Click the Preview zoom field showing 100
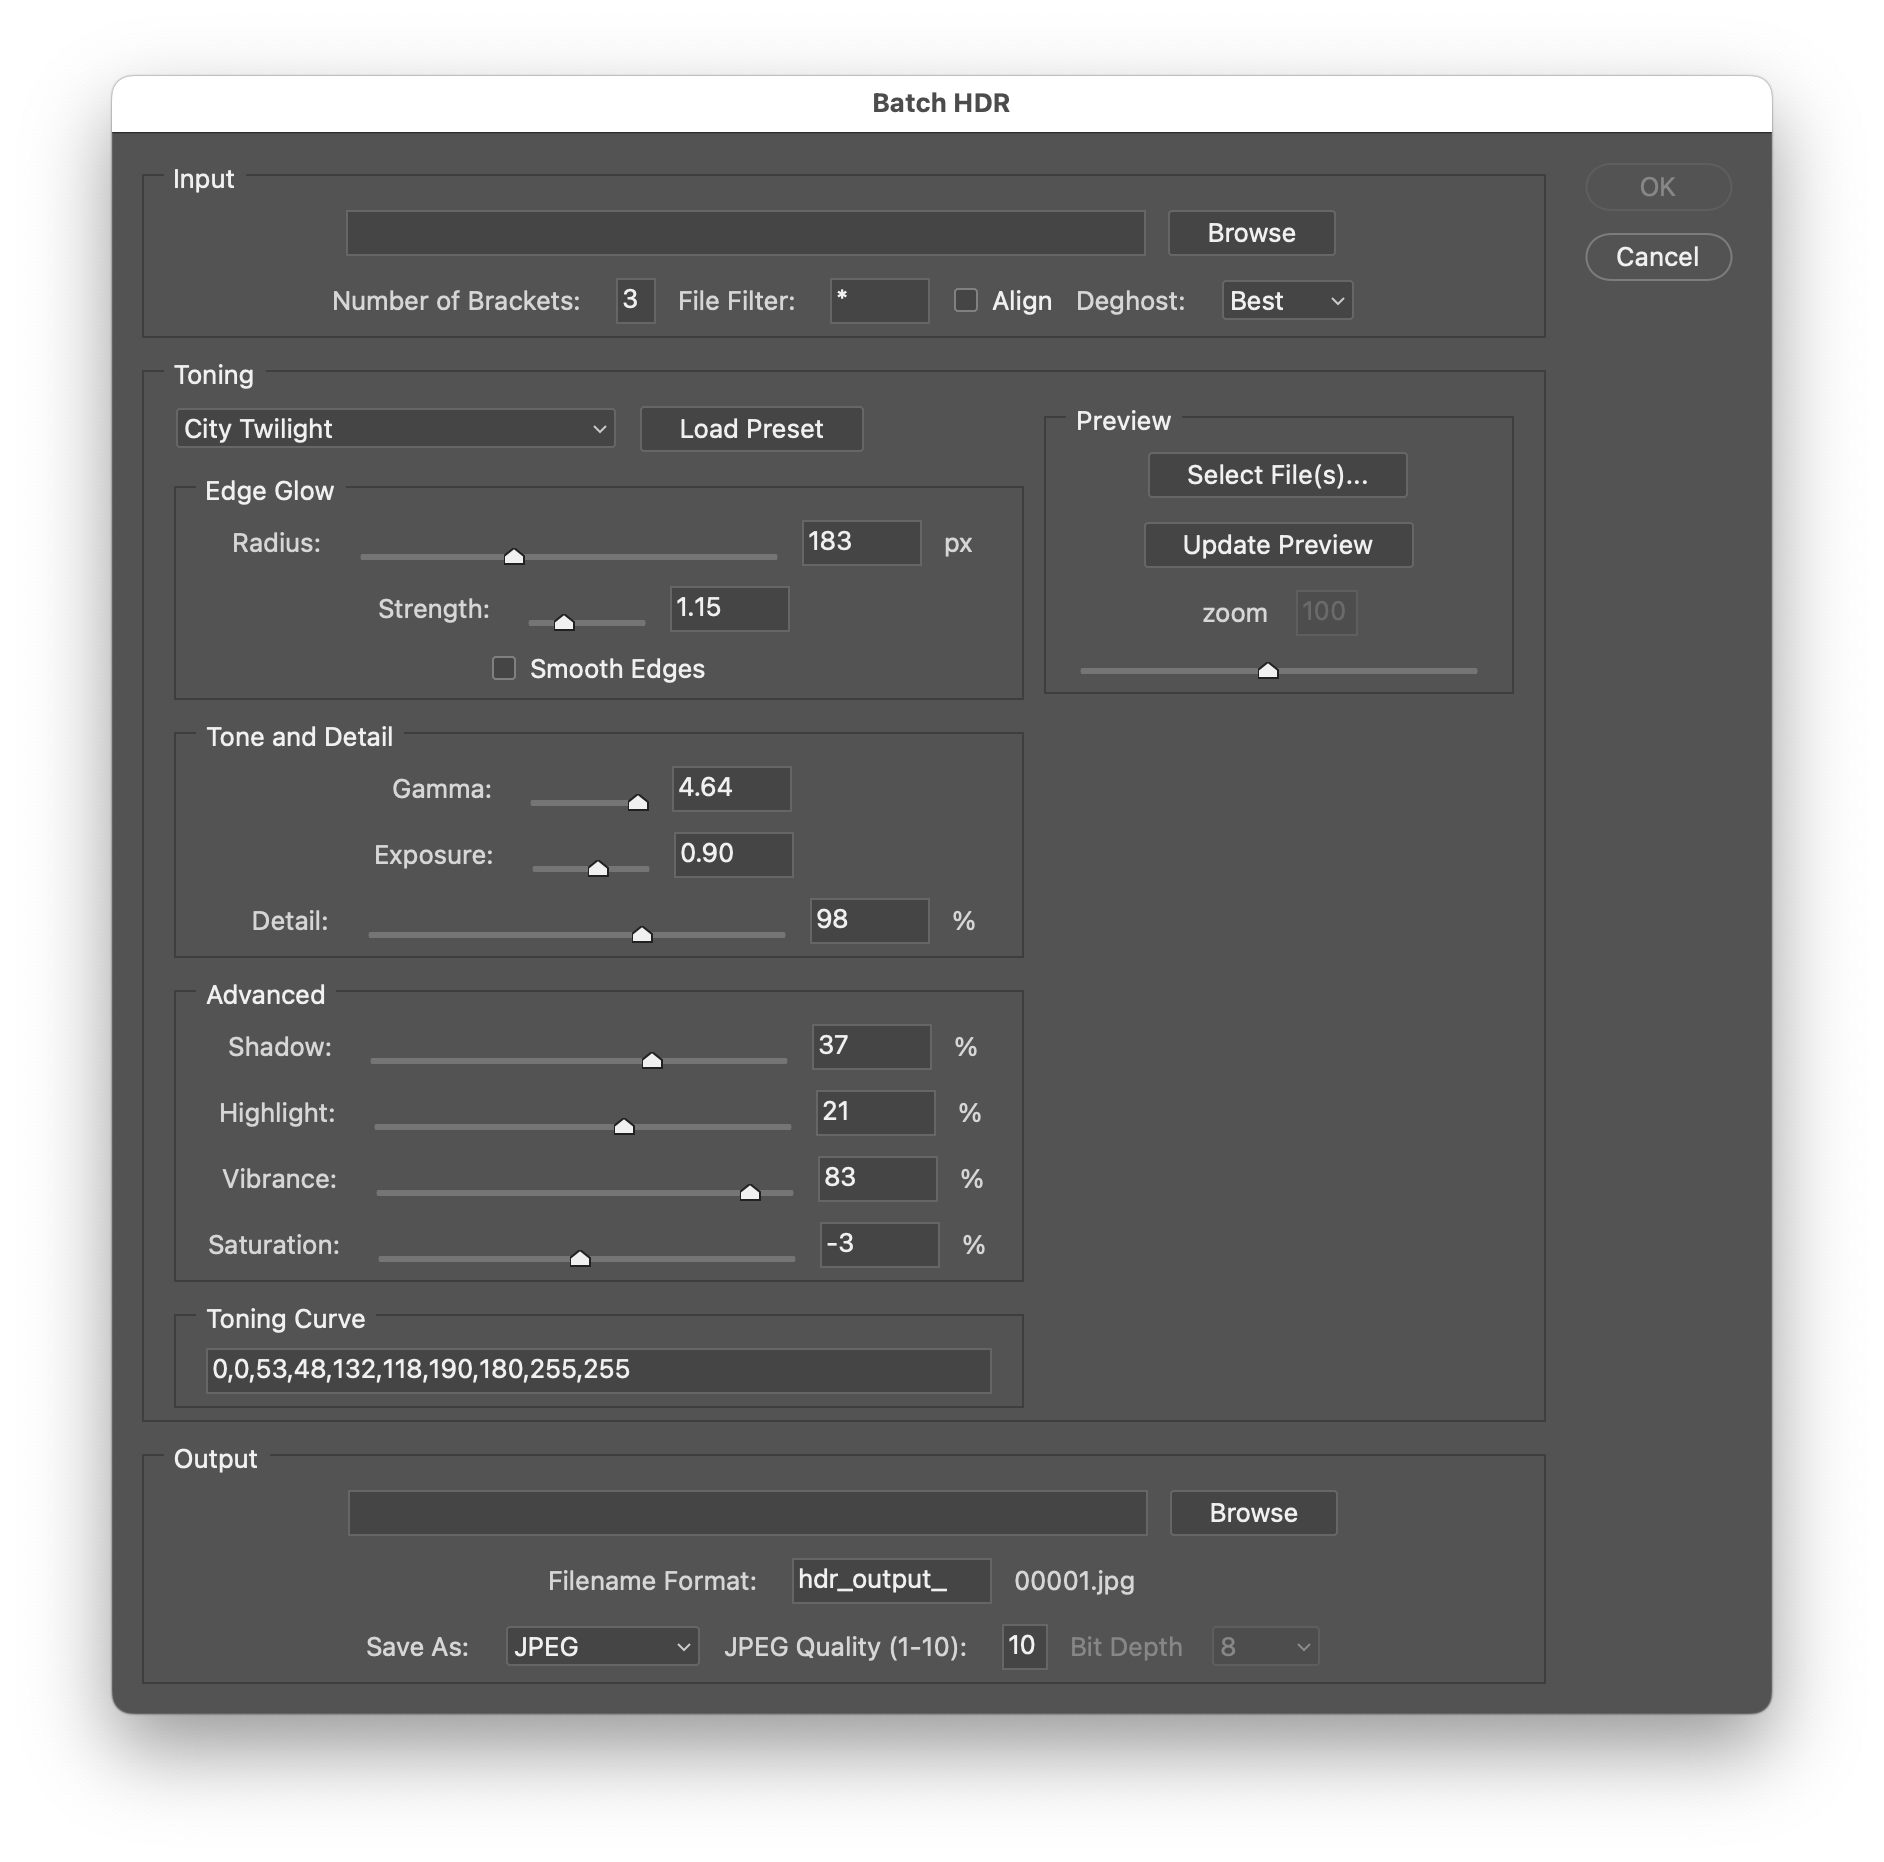 (x=1327, y=613)
